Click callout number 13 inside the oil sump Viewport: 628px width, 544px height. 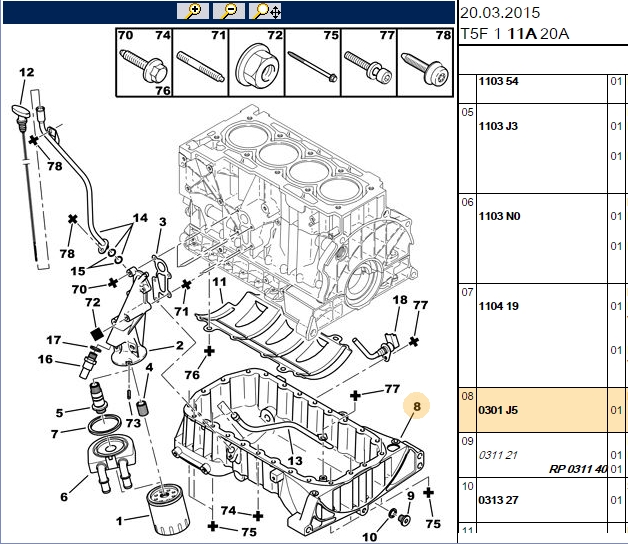point(295,461)
